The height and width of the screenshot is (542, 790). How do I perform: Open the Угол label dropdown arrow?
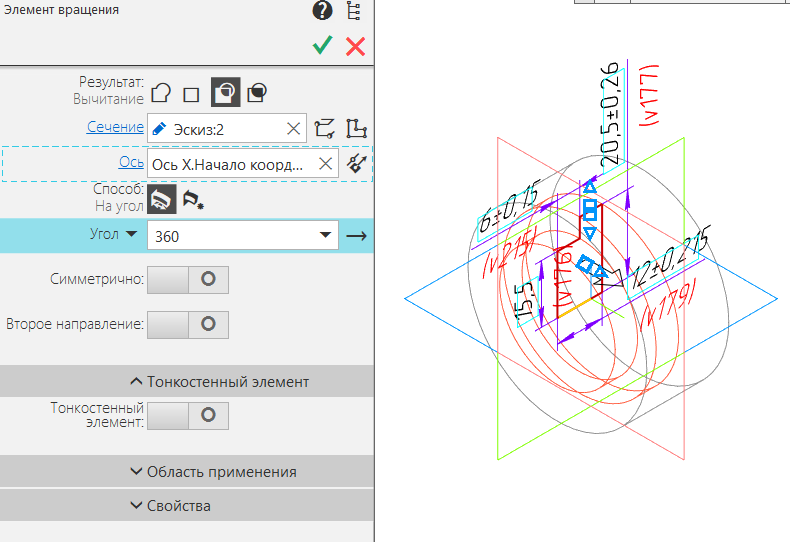pos(131,234)
